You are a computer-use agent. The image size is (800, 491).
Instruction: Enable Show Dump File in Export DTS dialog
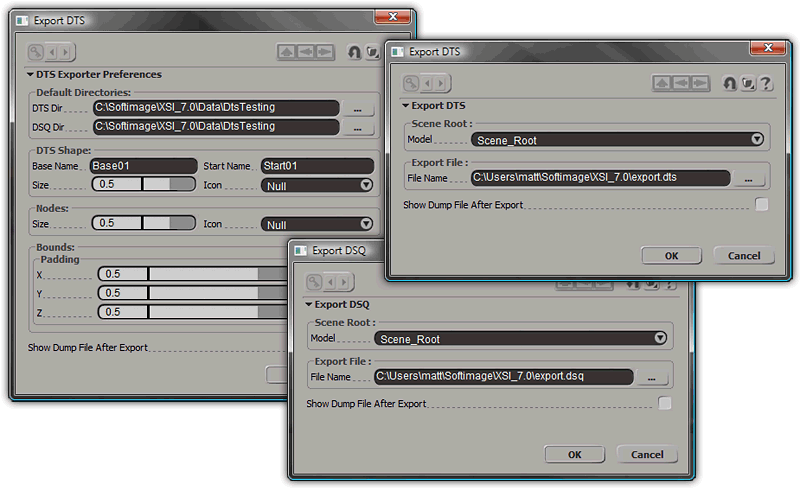[x=762, y=205]
